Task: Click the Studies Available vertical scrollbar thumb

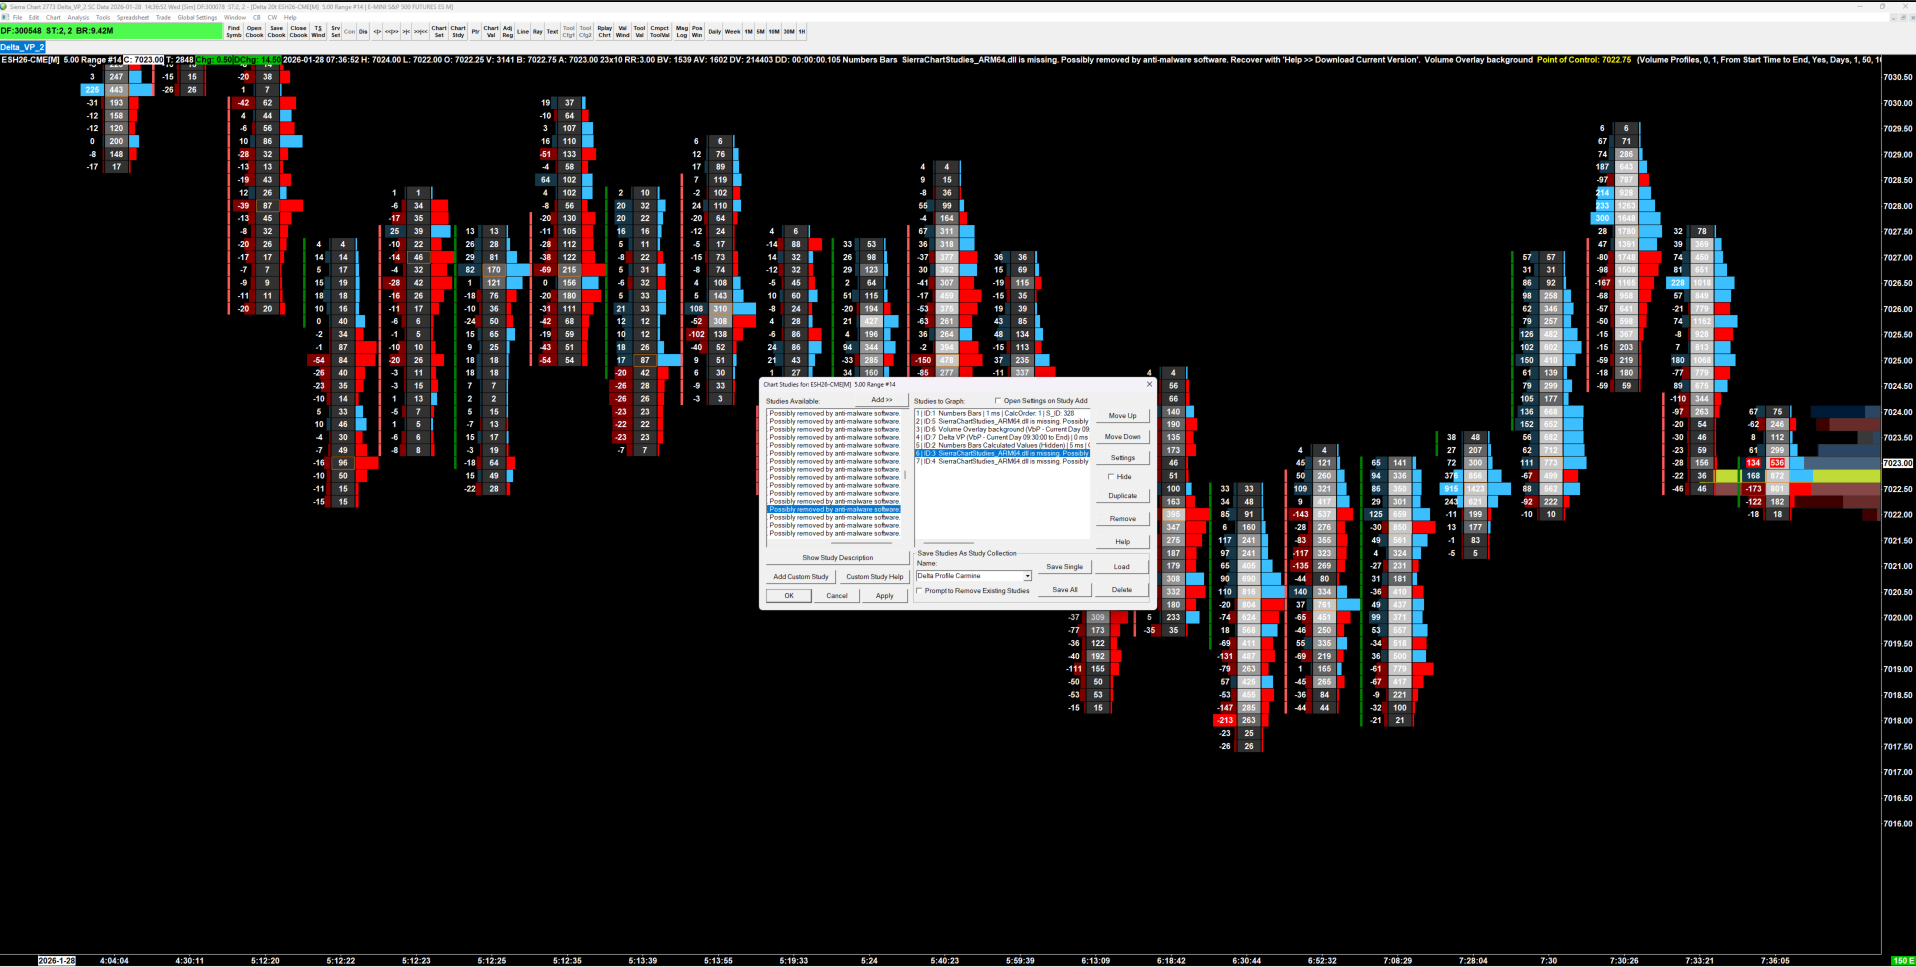Action: pos(905,474)
